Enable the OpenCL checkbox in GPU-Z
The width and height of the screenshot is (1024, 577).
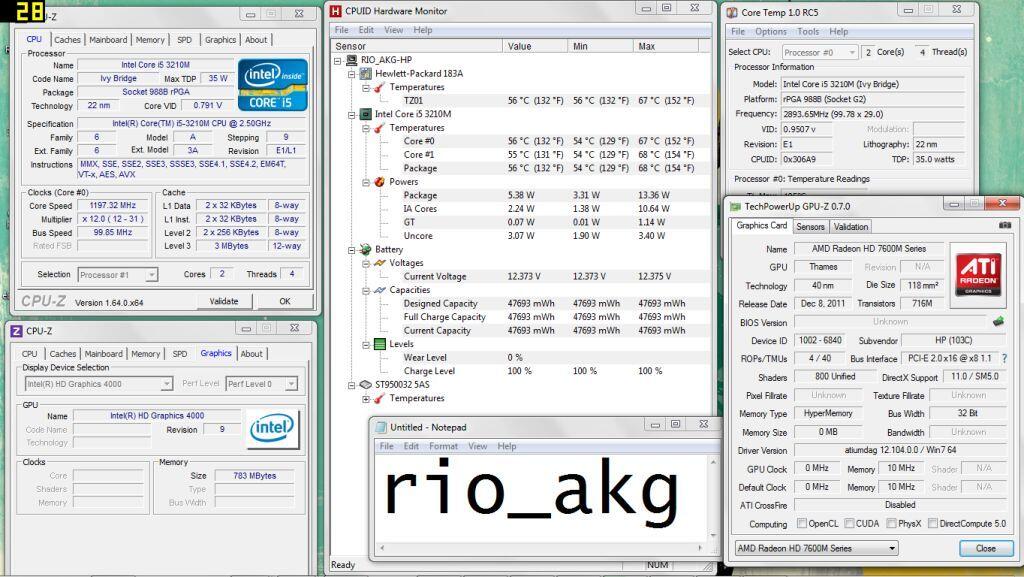point(802,523)
